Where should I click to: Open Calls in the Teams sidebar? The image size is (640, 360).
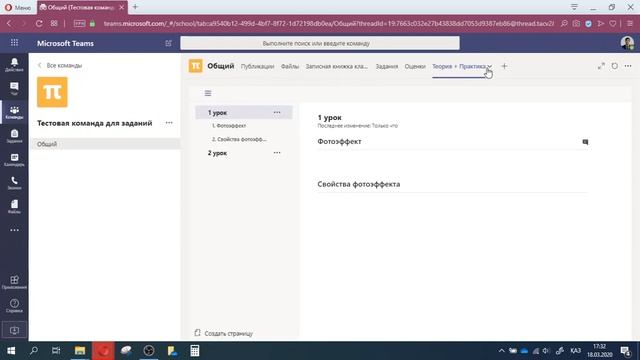14,183
